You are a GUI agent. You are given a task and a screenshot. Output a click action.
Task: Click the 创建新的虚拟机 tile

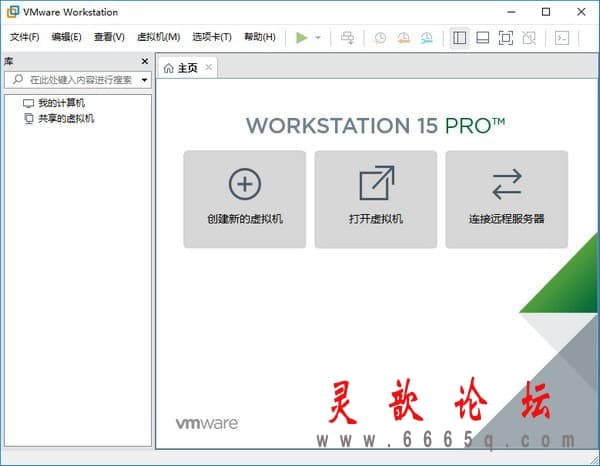coord(245,199)
